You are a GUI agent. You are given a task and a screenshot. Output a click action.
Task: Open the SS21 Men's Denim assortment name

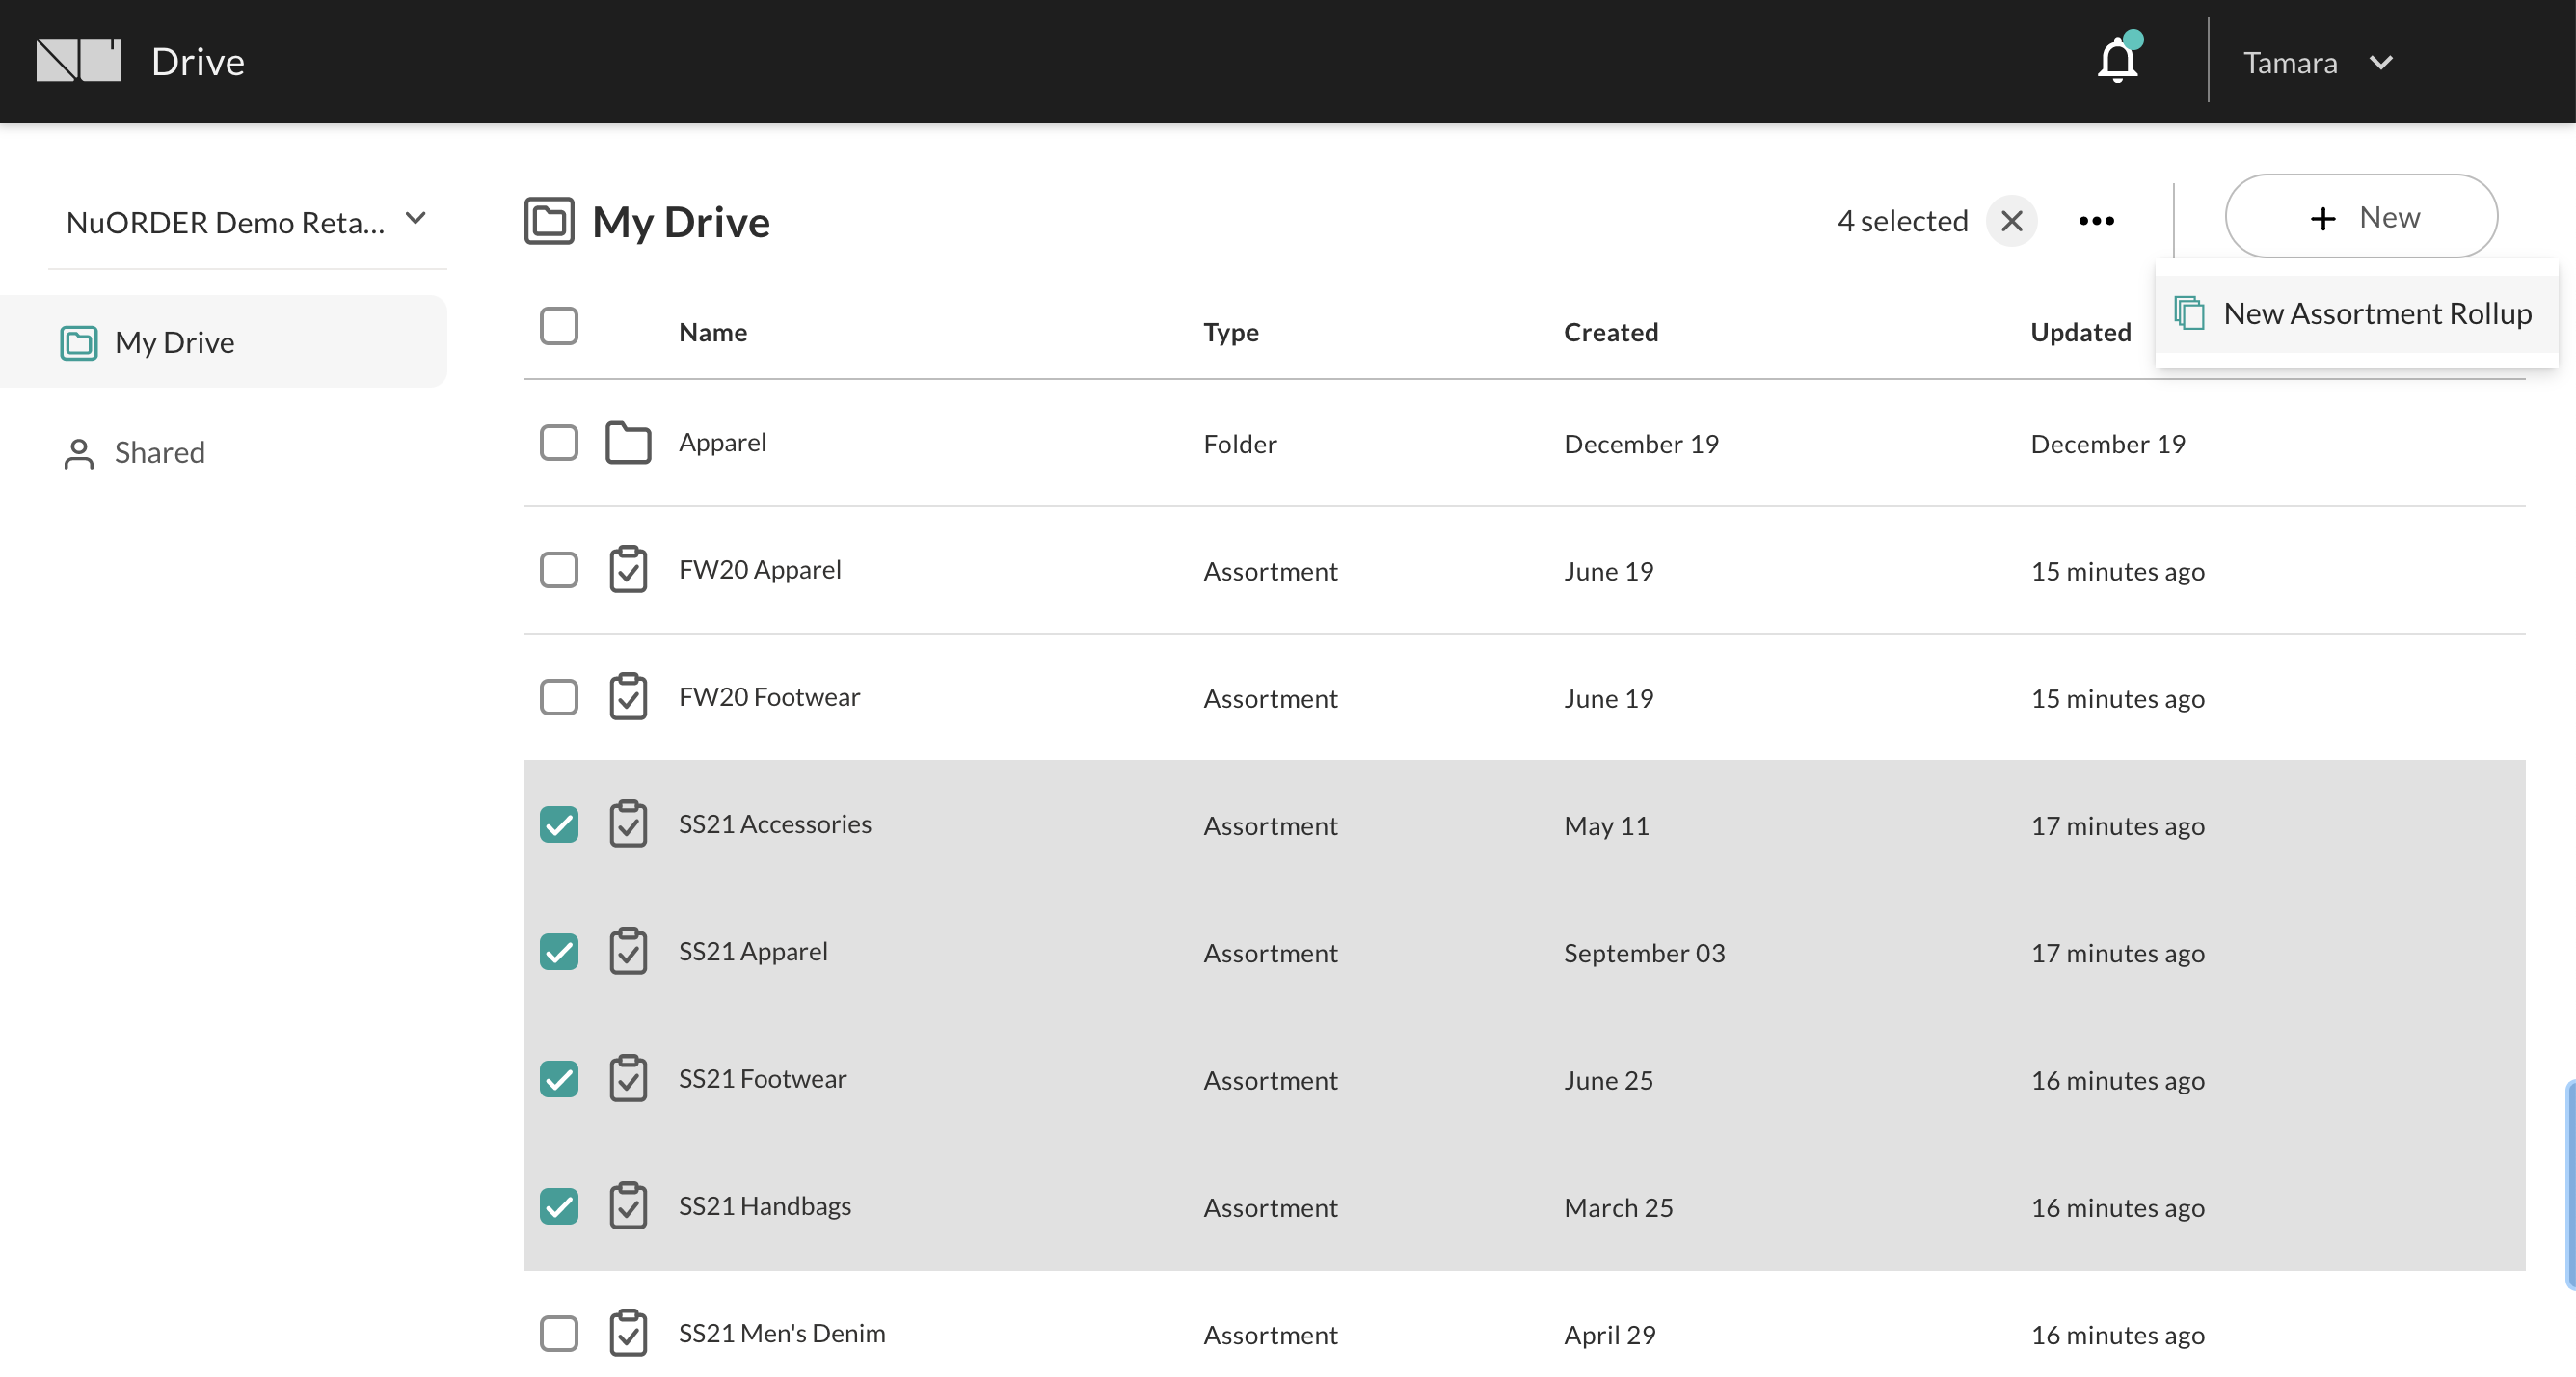click(x=782, y=1333)
